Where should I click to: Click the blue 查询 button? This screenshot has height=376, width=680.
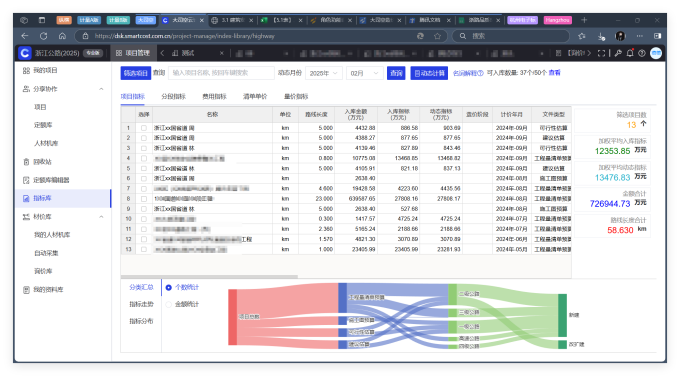(396, 73)
